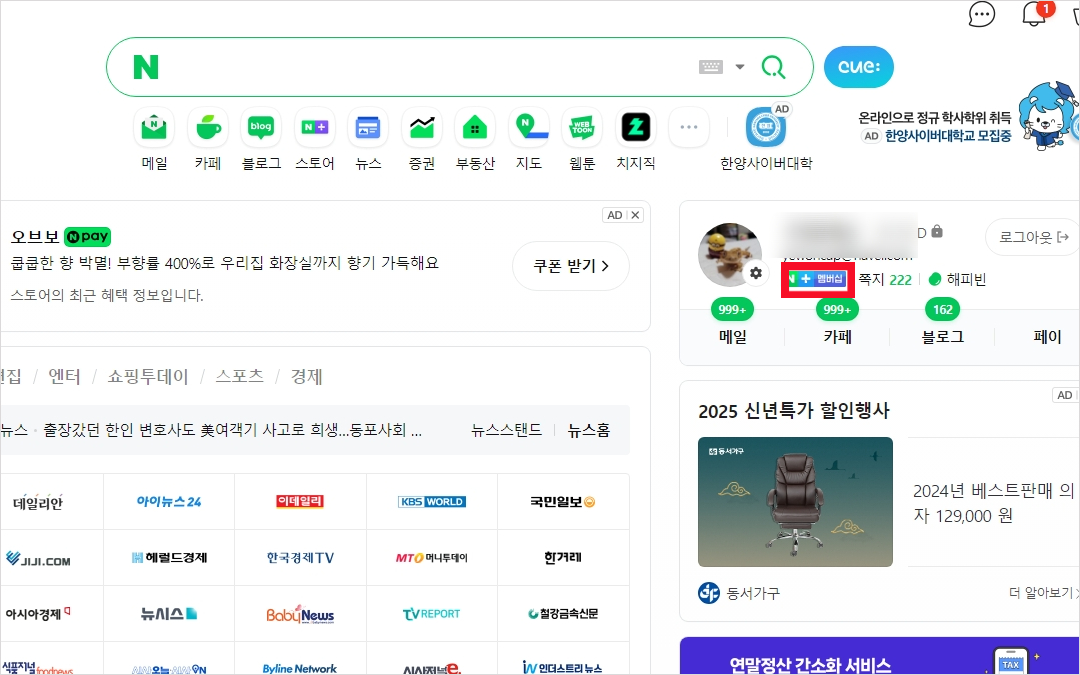Click the 더 알아보기 learn more link
The width and height of the screenshot is (1080, 675).
click(x=1041, y=592)
